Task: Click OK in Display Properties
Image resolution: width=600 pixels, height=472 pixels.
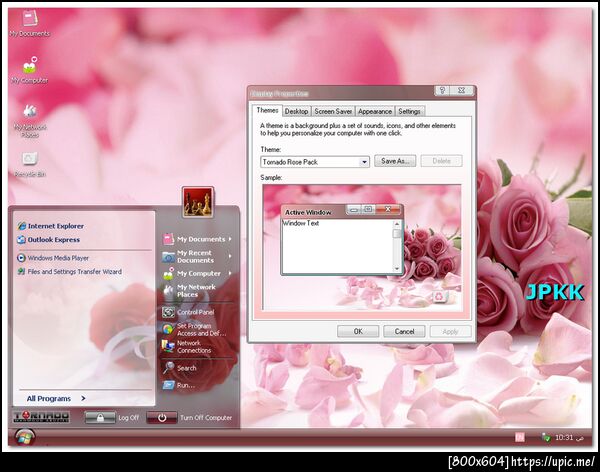Action: point(358,332)
